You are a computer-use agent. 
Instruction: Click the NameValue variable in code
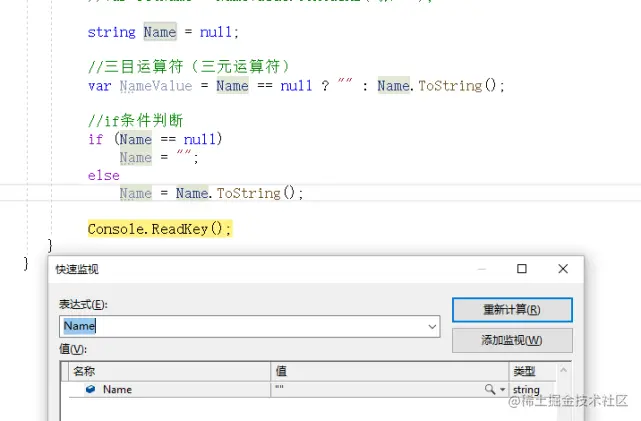tap(156, 86)
